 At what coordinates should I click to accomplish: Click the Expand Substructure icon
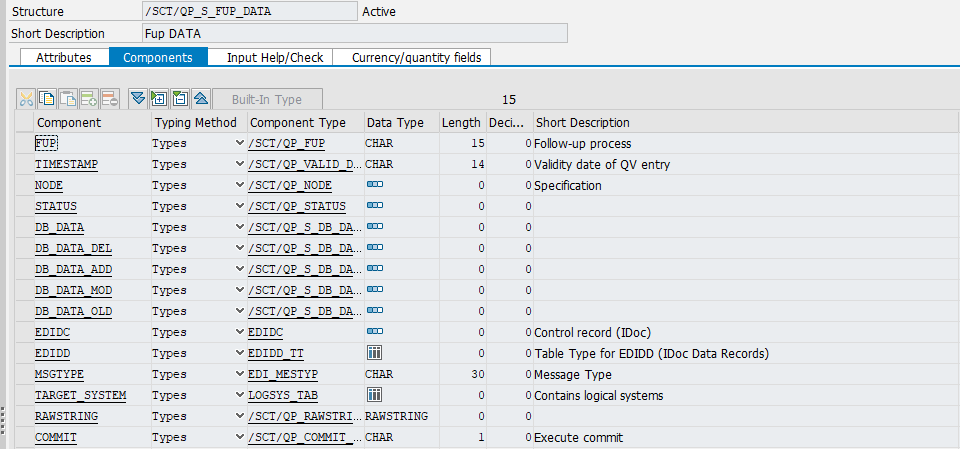tap(159, 98)
